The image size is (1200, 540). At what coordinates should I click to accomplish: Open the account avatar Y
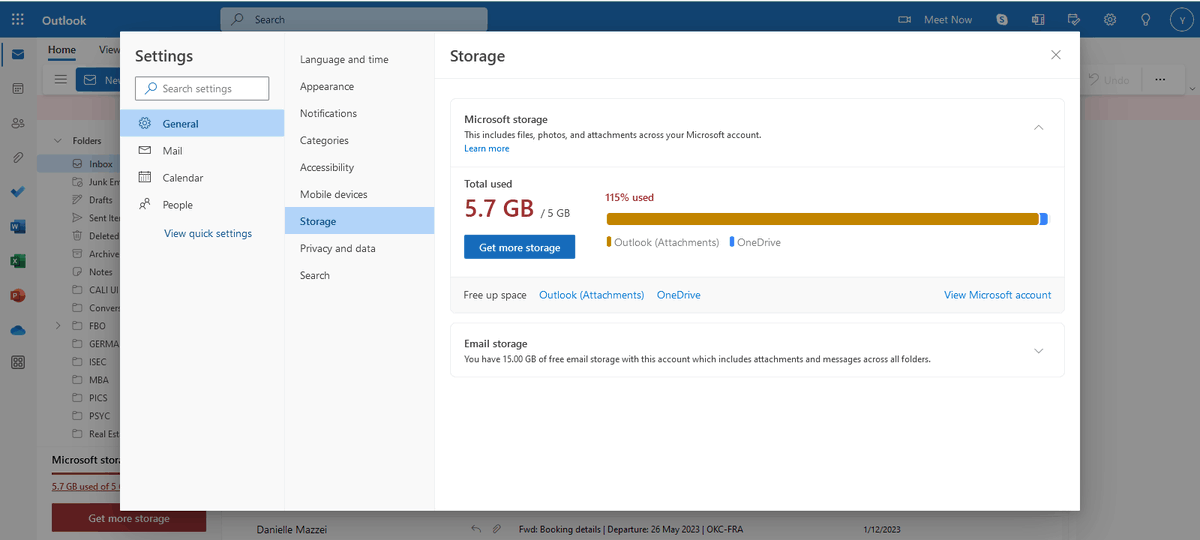click(1182, 19)
